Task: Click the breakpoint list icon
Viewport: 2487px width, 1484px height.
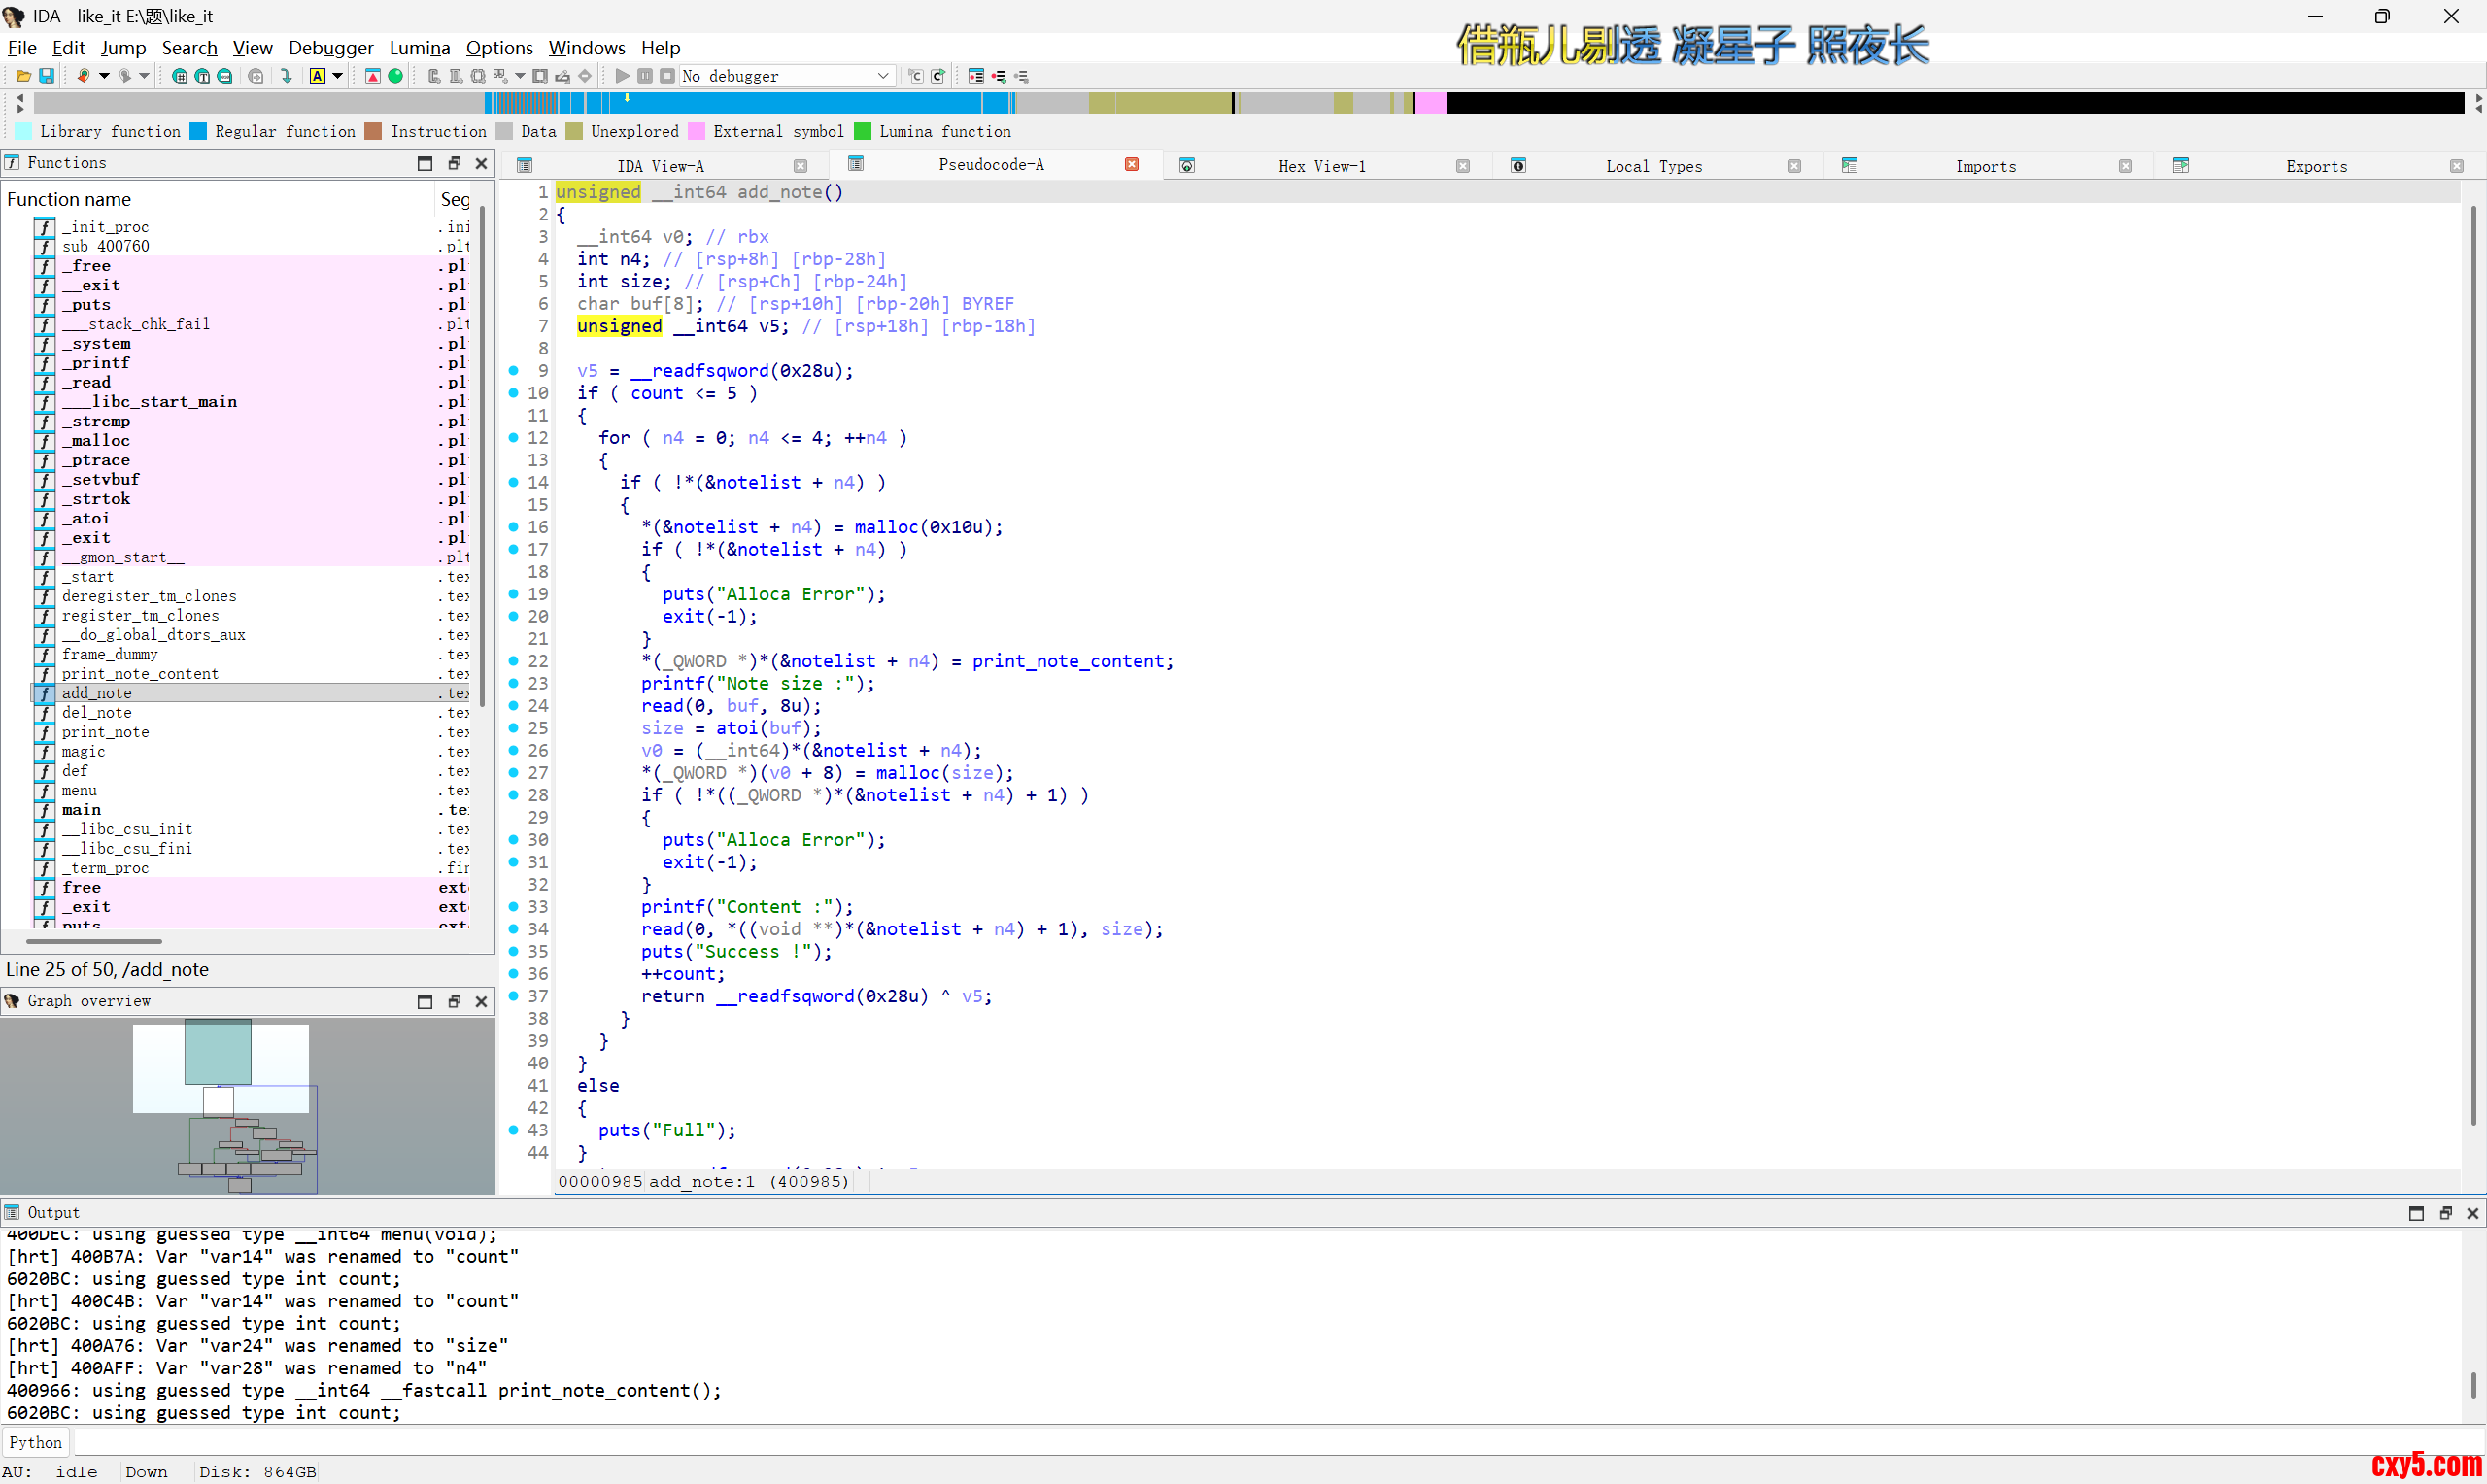Action: [x=976, y=76]
